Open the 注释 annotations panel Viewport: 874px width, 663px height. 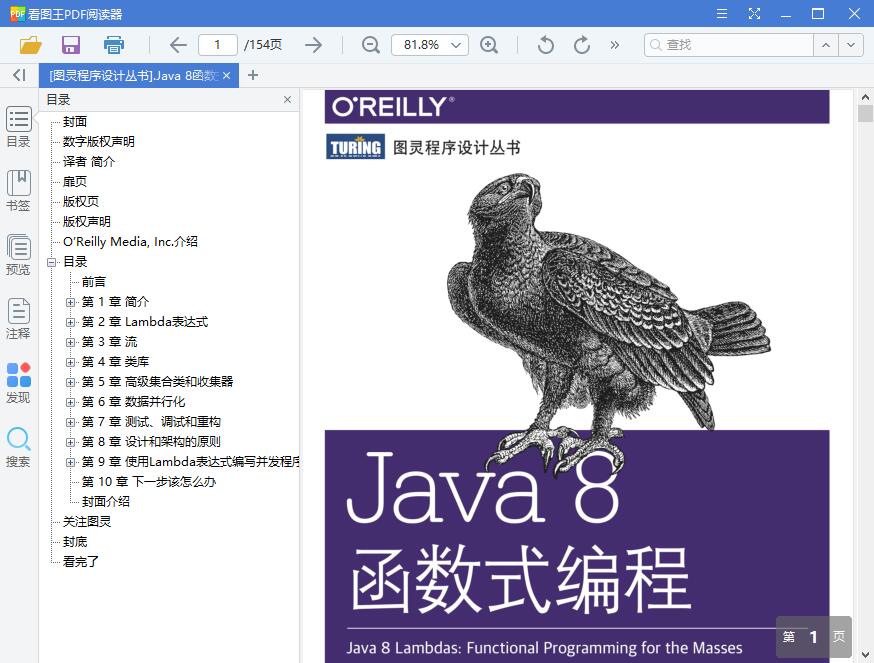point(18,319)
